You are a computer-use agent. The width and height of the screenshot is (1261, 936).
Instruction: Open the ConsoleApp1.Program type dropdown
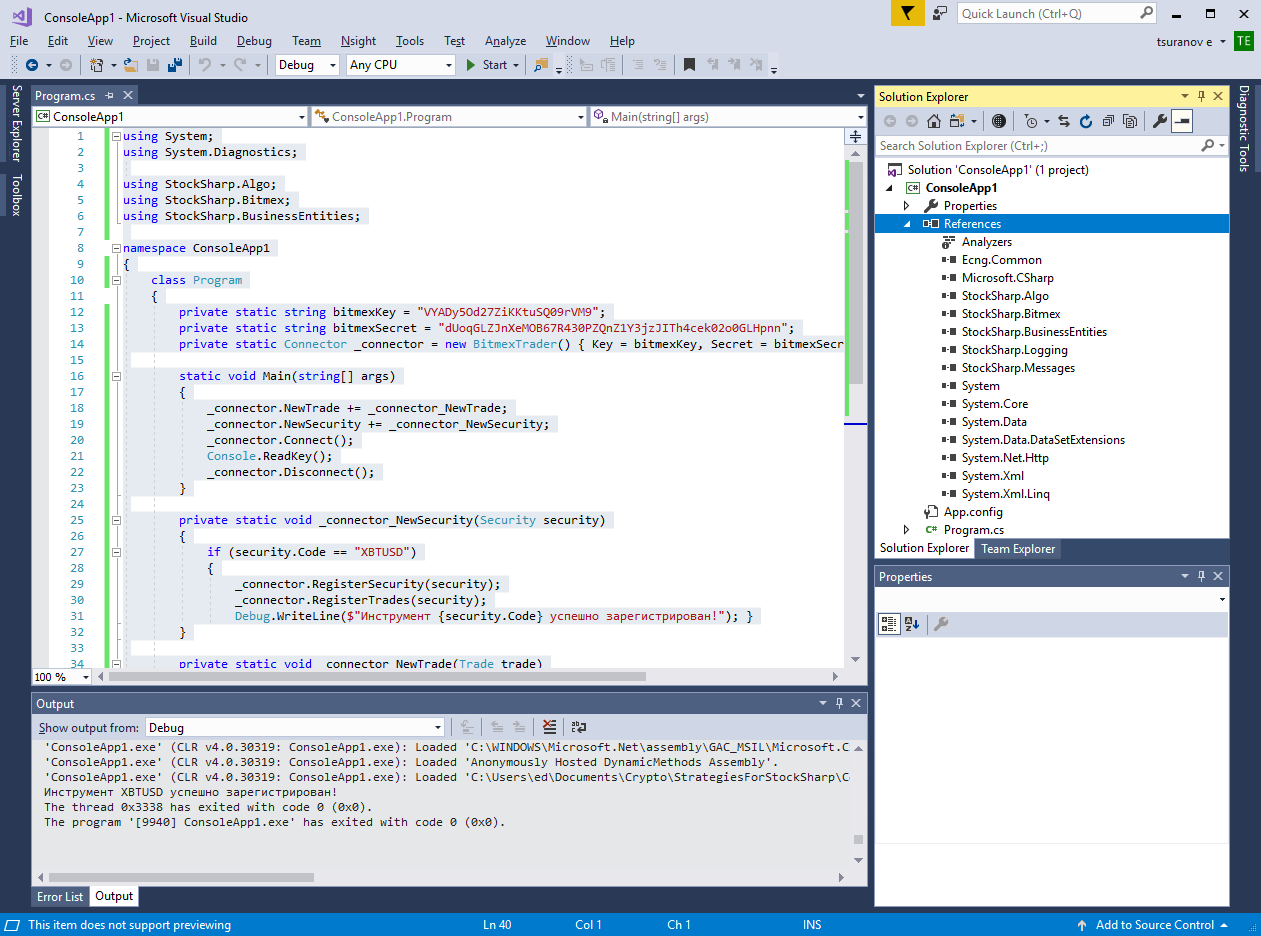[x=448, y=117]
